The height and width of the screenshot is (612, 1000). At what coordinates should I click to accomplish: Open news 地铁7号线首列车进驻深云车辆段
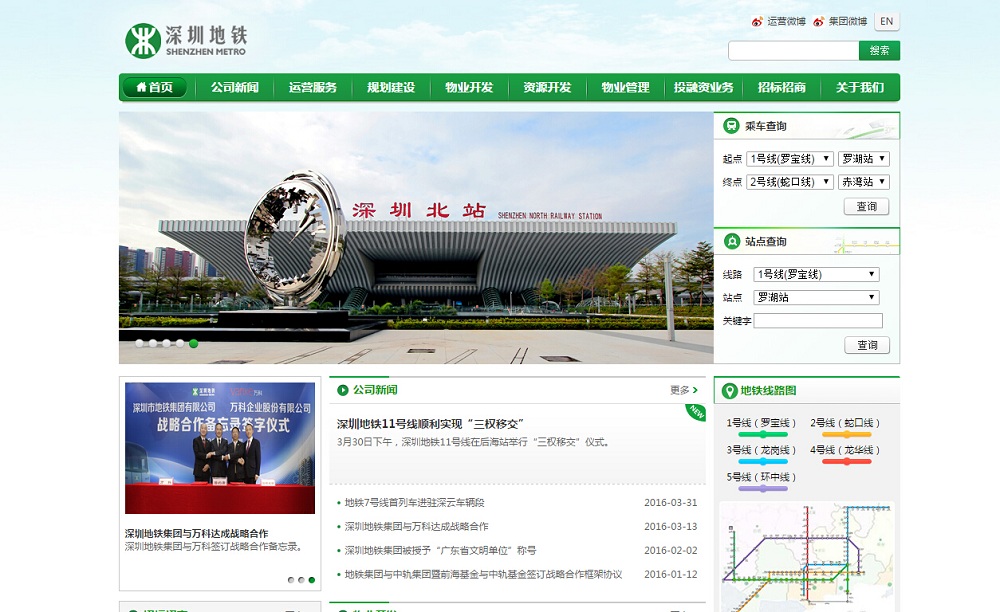tap(415, 502)
